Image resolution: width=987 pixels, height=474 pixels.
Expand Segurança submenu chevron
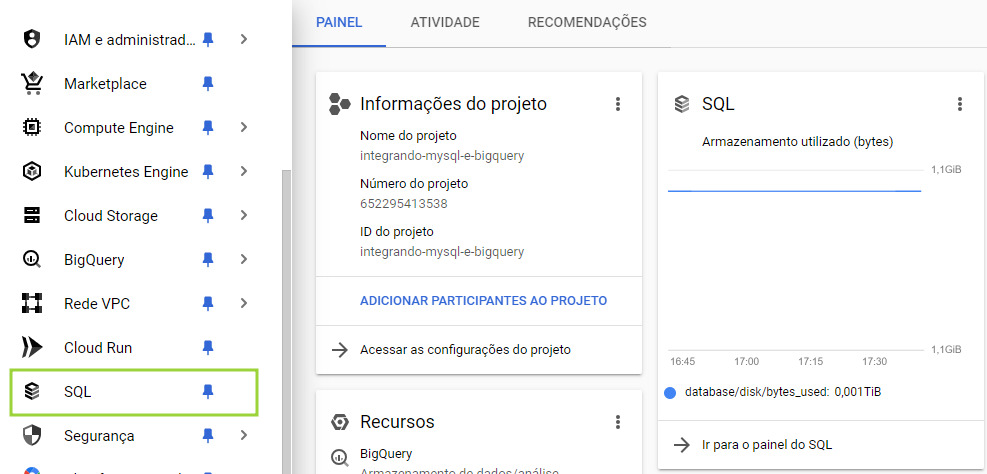coord(244,436)
